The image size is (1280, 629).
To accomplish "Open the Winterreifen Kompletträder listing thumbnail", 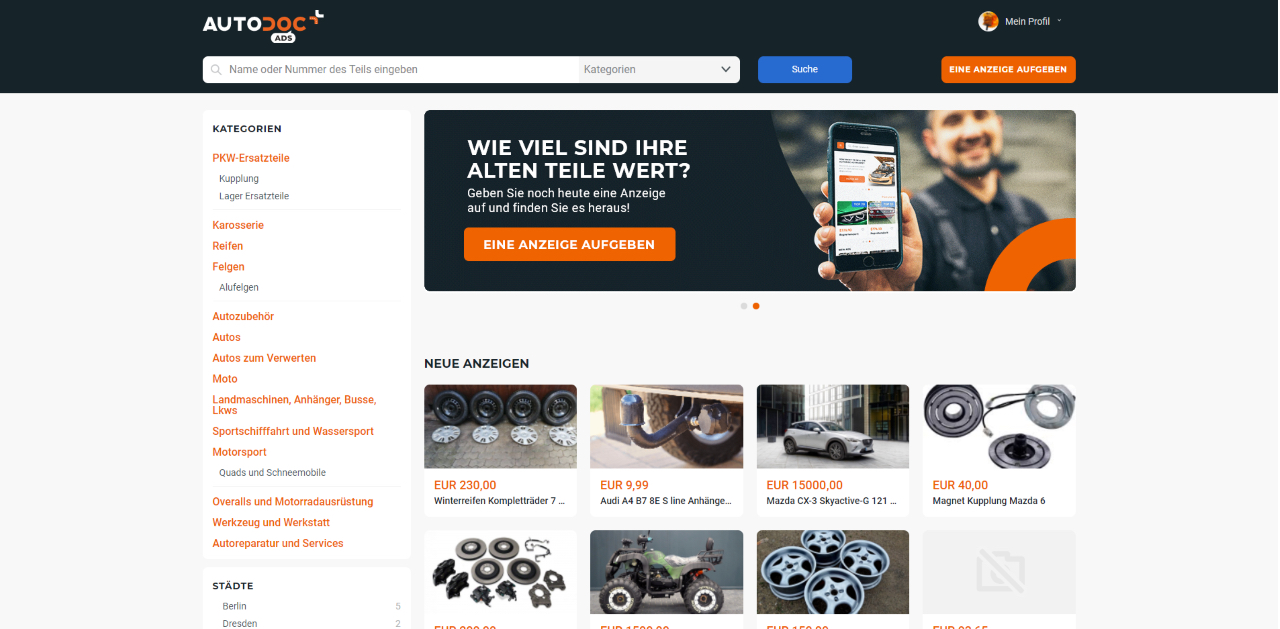I will [x=500, y=427].
